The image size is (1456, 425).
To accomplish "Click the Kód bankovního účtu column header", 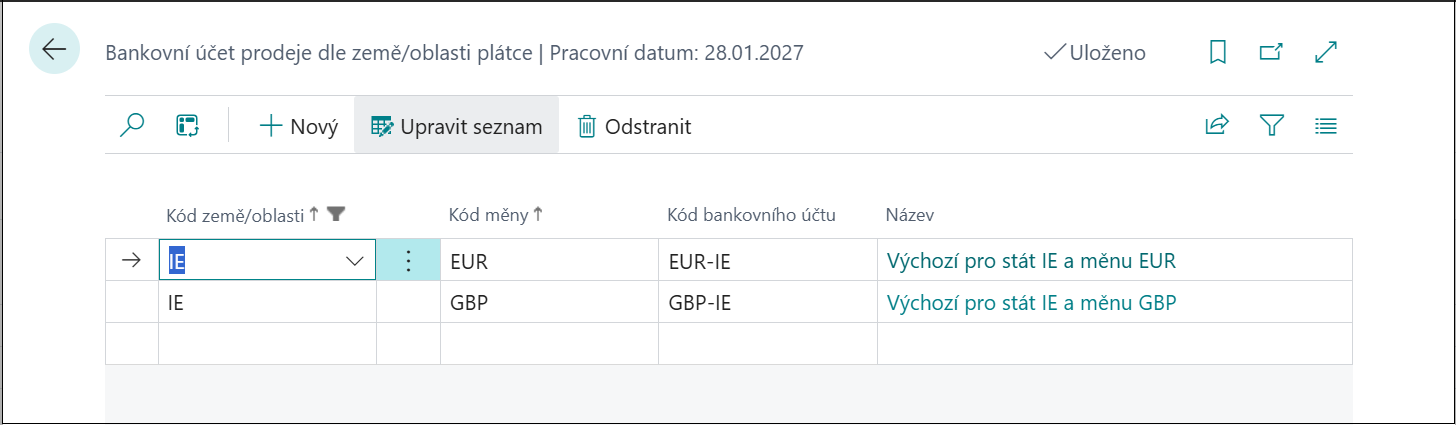I will [751, 214].
